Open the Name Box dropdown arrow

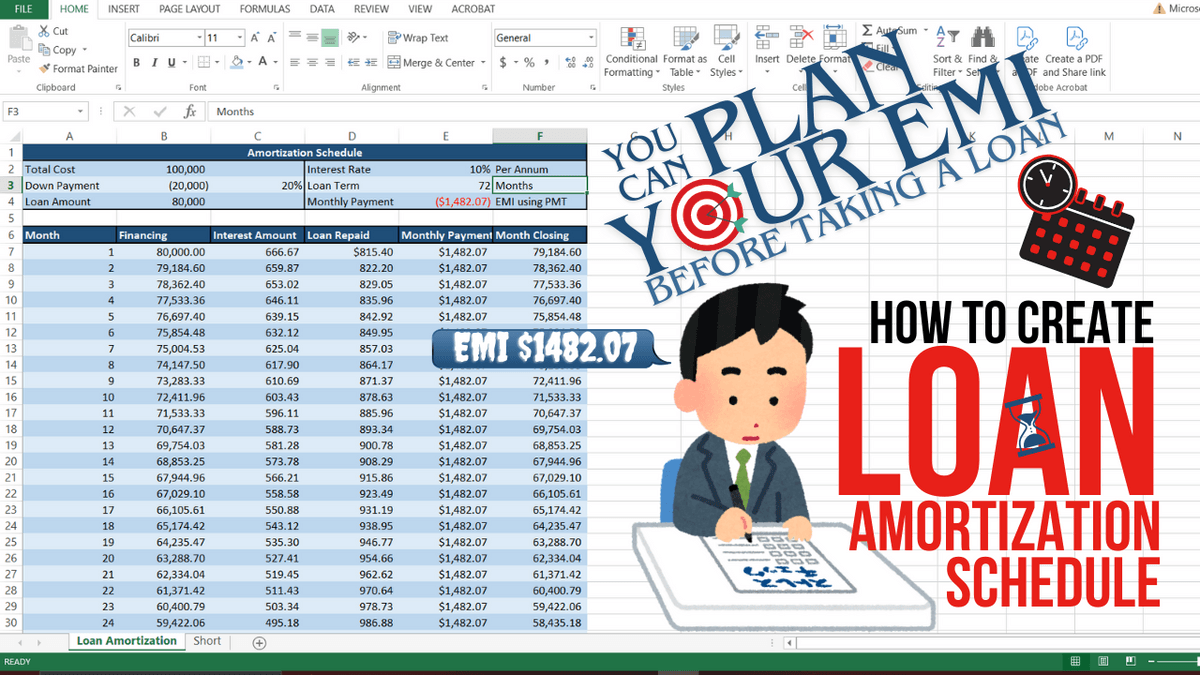pos(81,112)
